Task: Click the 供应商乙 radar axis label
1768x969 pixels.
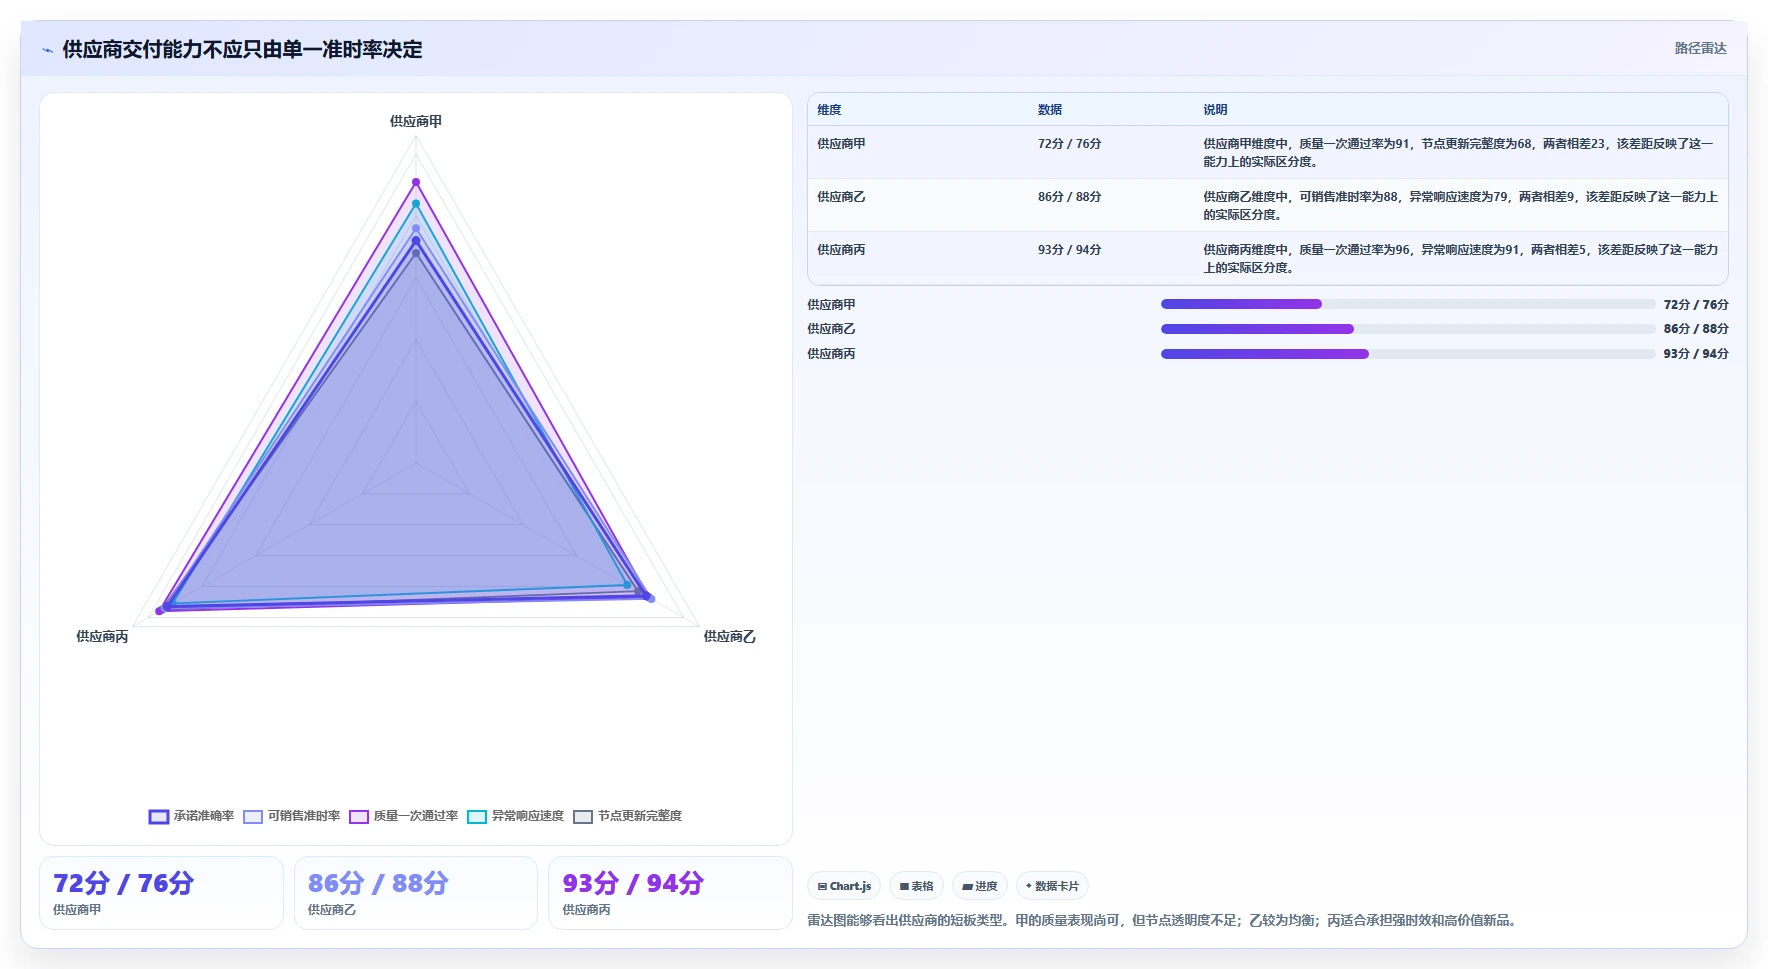Action: 729,637
